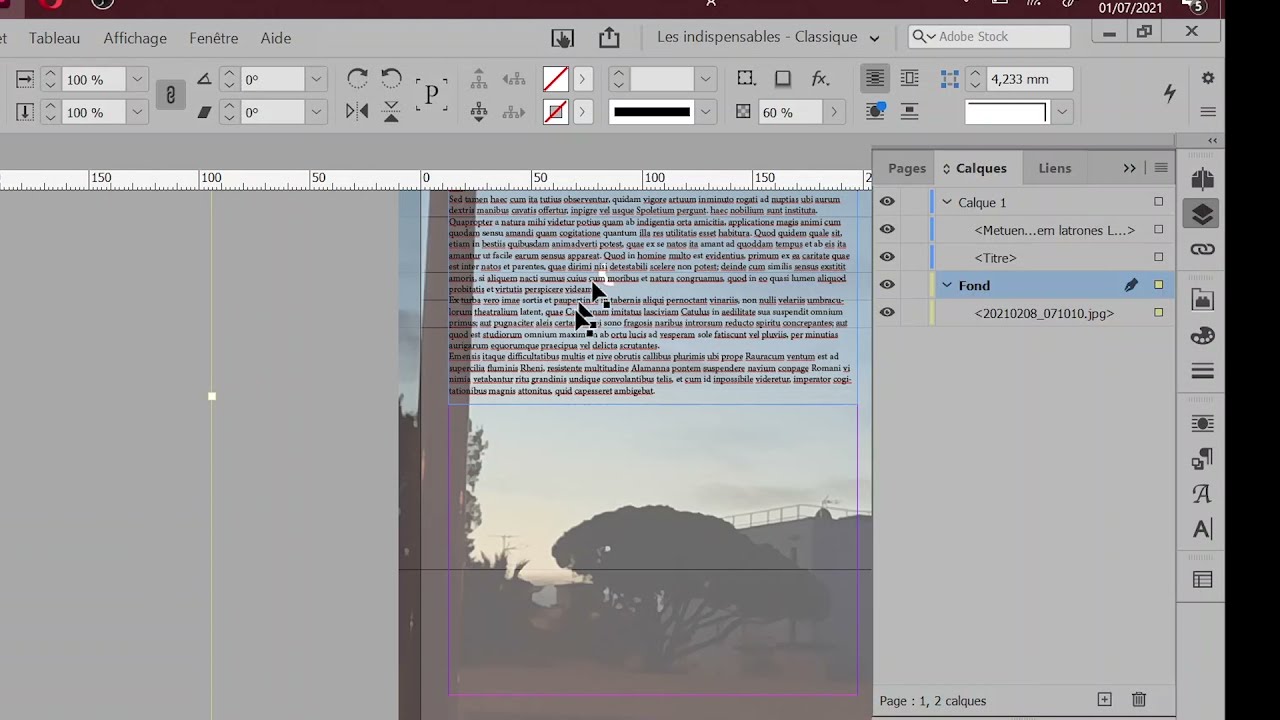Open the Links panel icon in dock
This screenshot has width=1280, height=720.
[x=1202, y=249]
